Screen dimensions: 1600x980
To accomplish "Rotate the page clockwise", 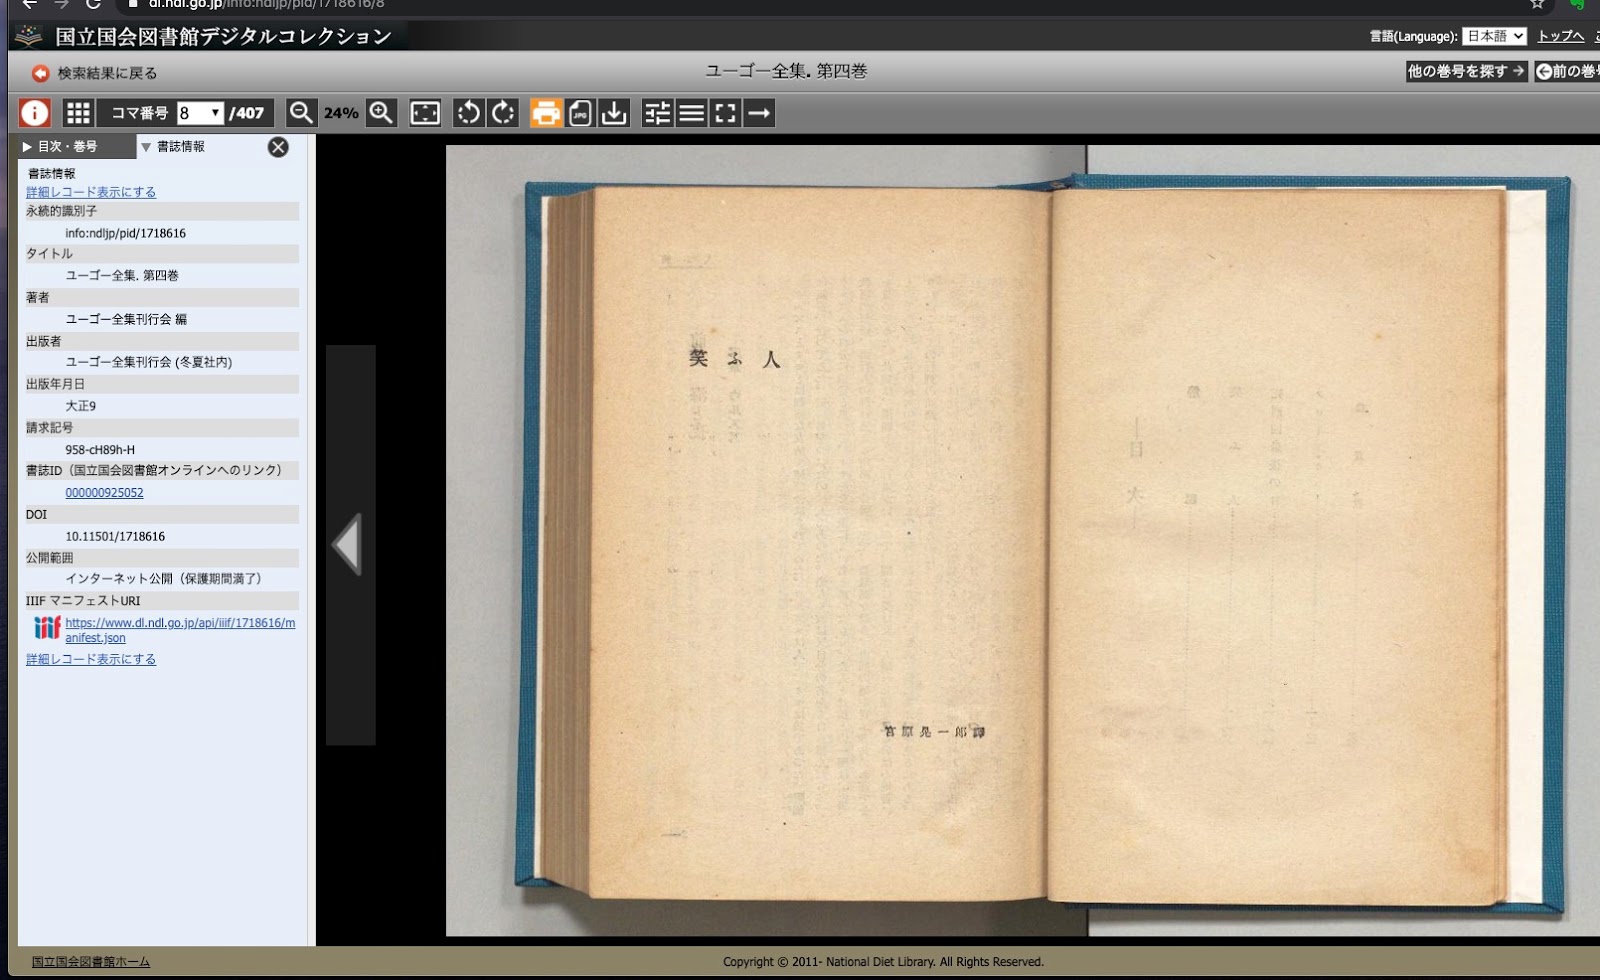I will 503,113.
